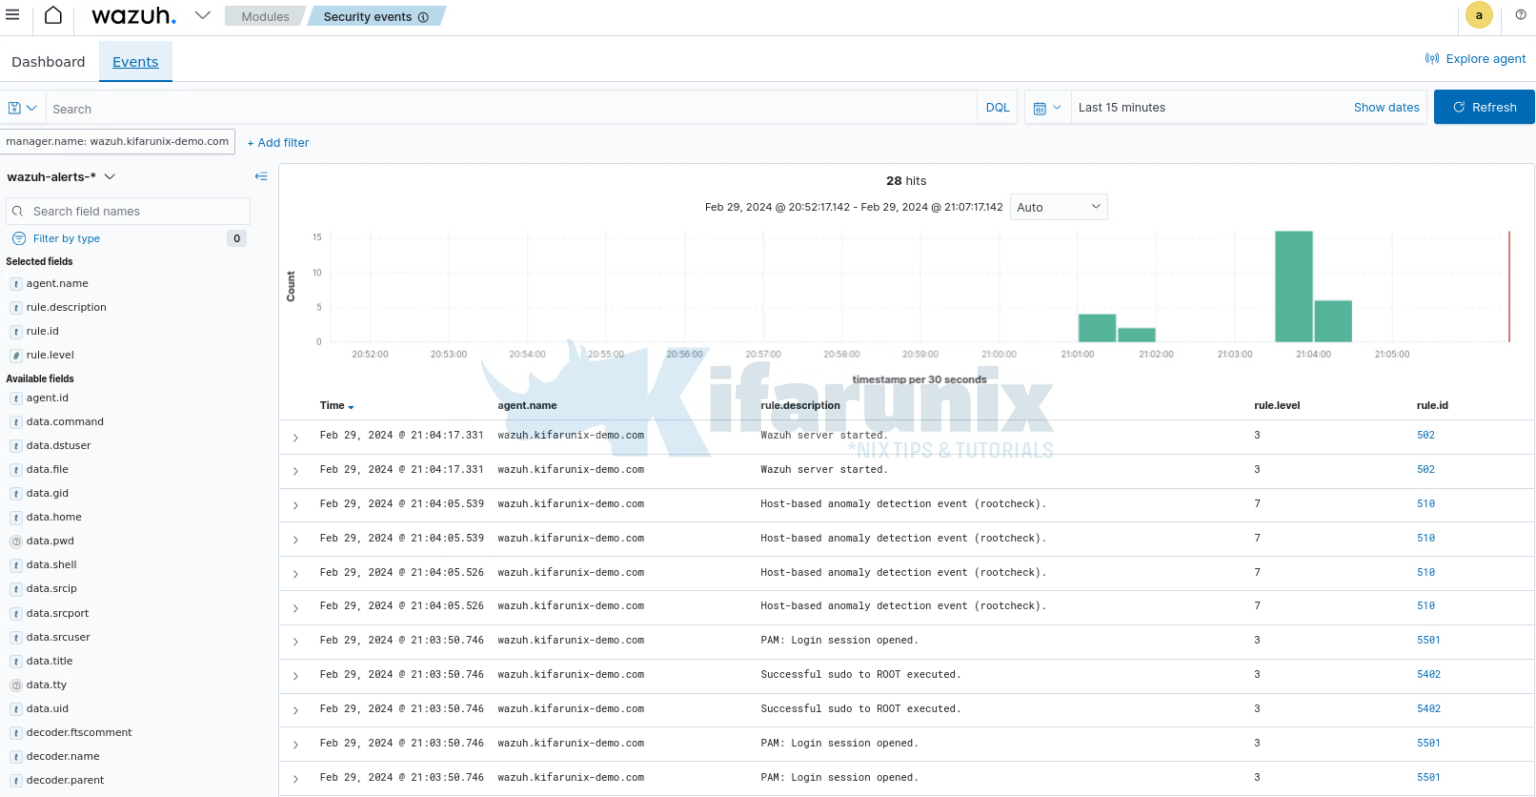Viewport: 1536px width, 797px height.
Task: Toggle the manager.name filter pill
Action: pos(117,141)
